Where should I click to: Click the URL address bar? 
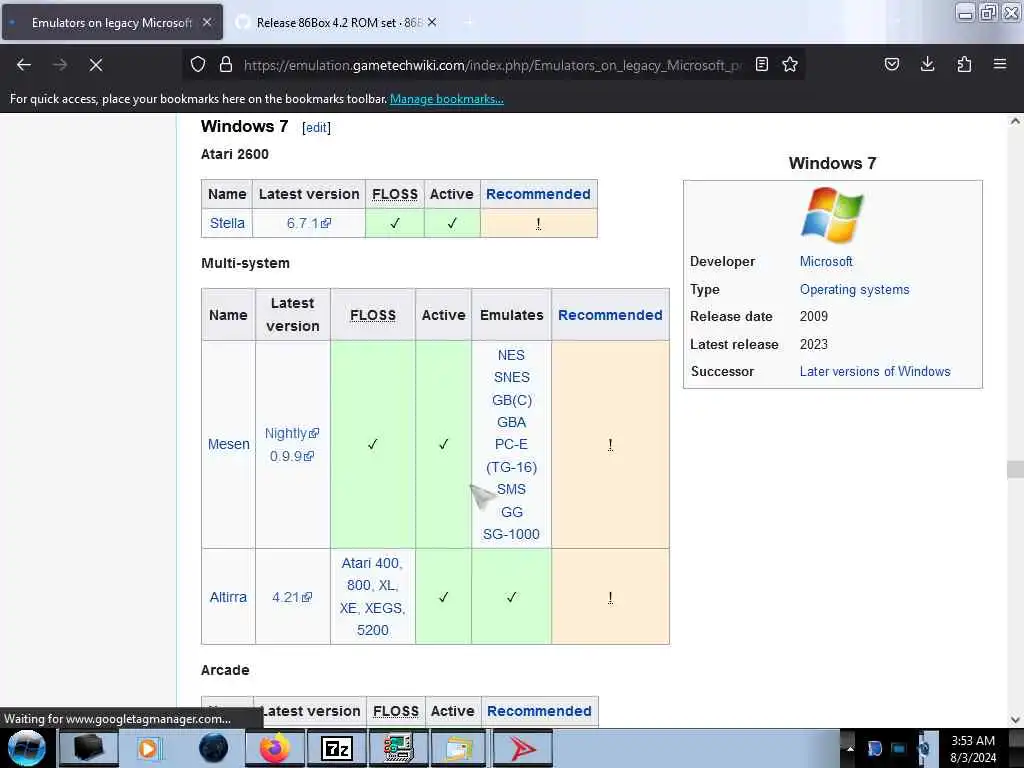point(491,65)
